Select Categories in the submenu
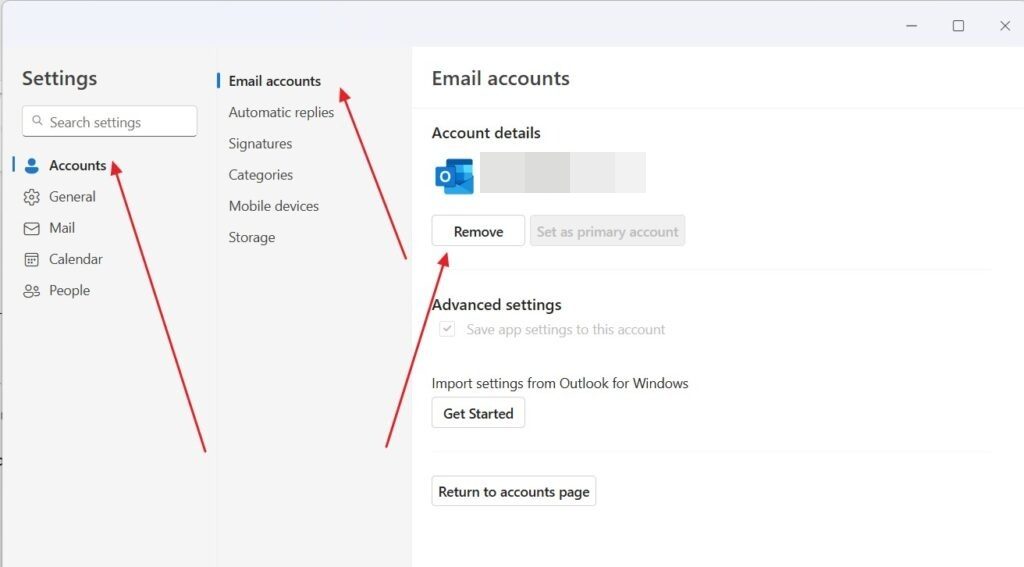1024x567 pixels. [260, 175]
